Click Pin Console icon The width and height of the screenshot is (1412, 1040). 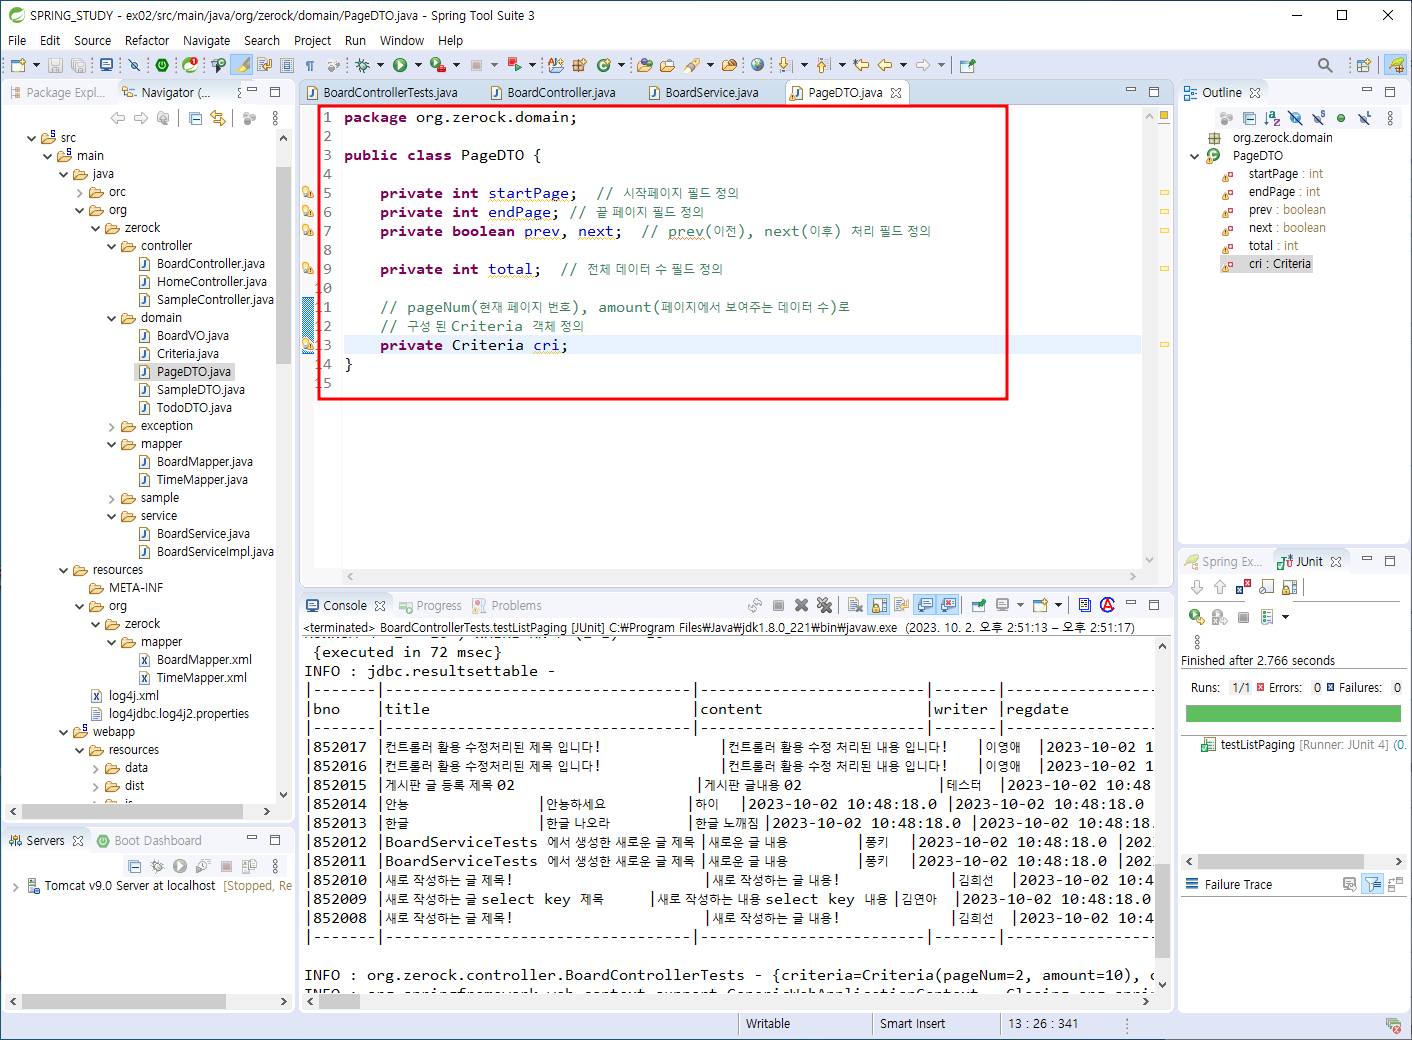click(979, 605)
